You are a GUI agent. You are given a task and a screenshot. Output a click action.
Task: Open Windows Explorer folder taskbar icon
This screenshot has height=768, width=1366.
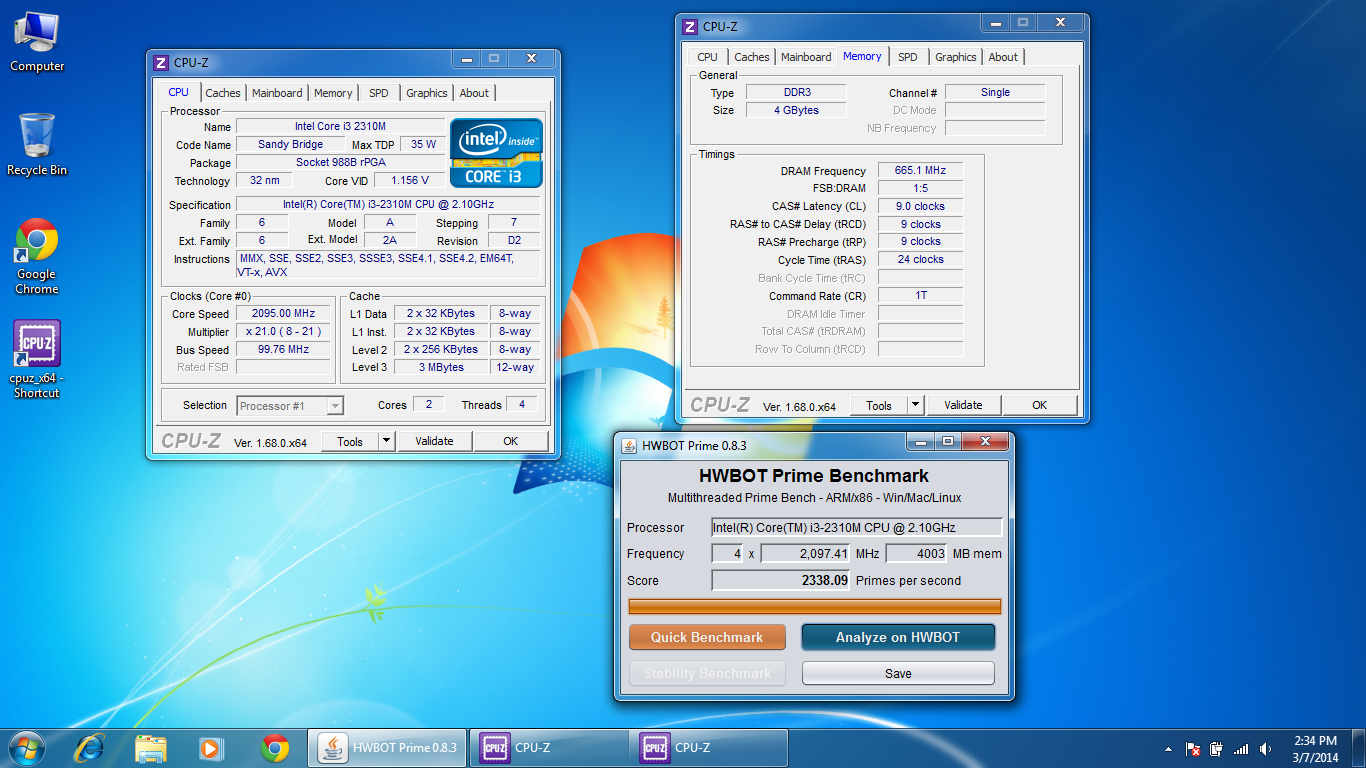(151, 748)
